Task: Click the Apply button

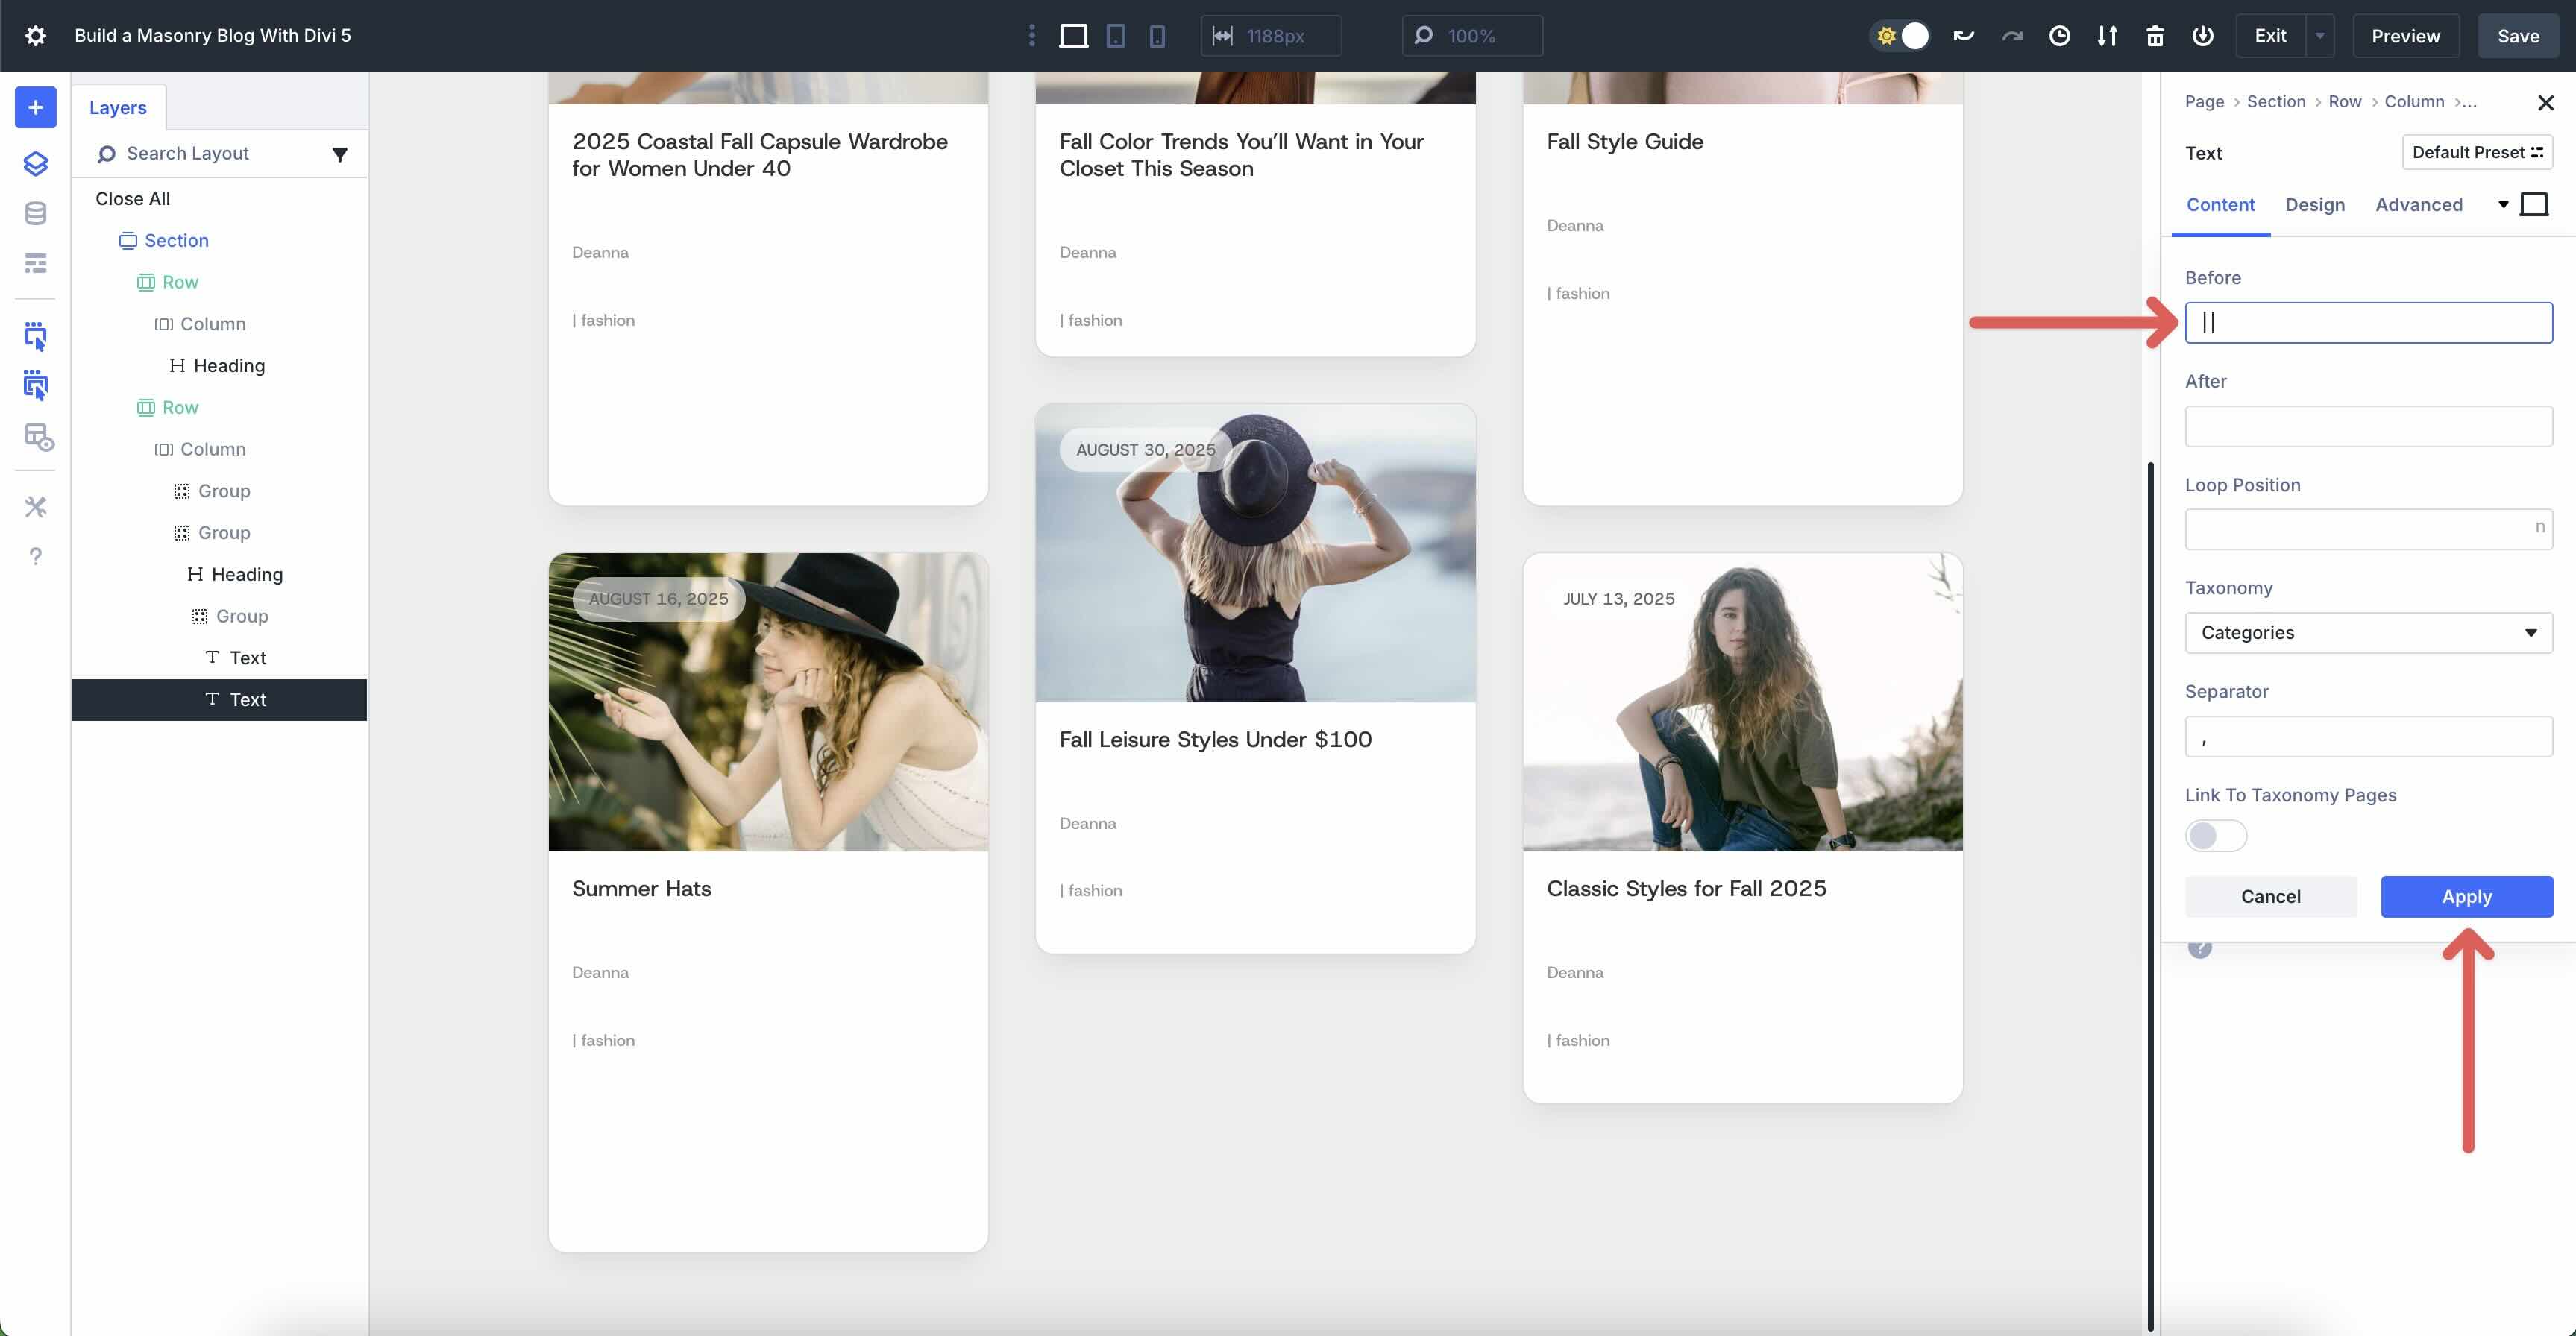Action: tap(2466, 896)
